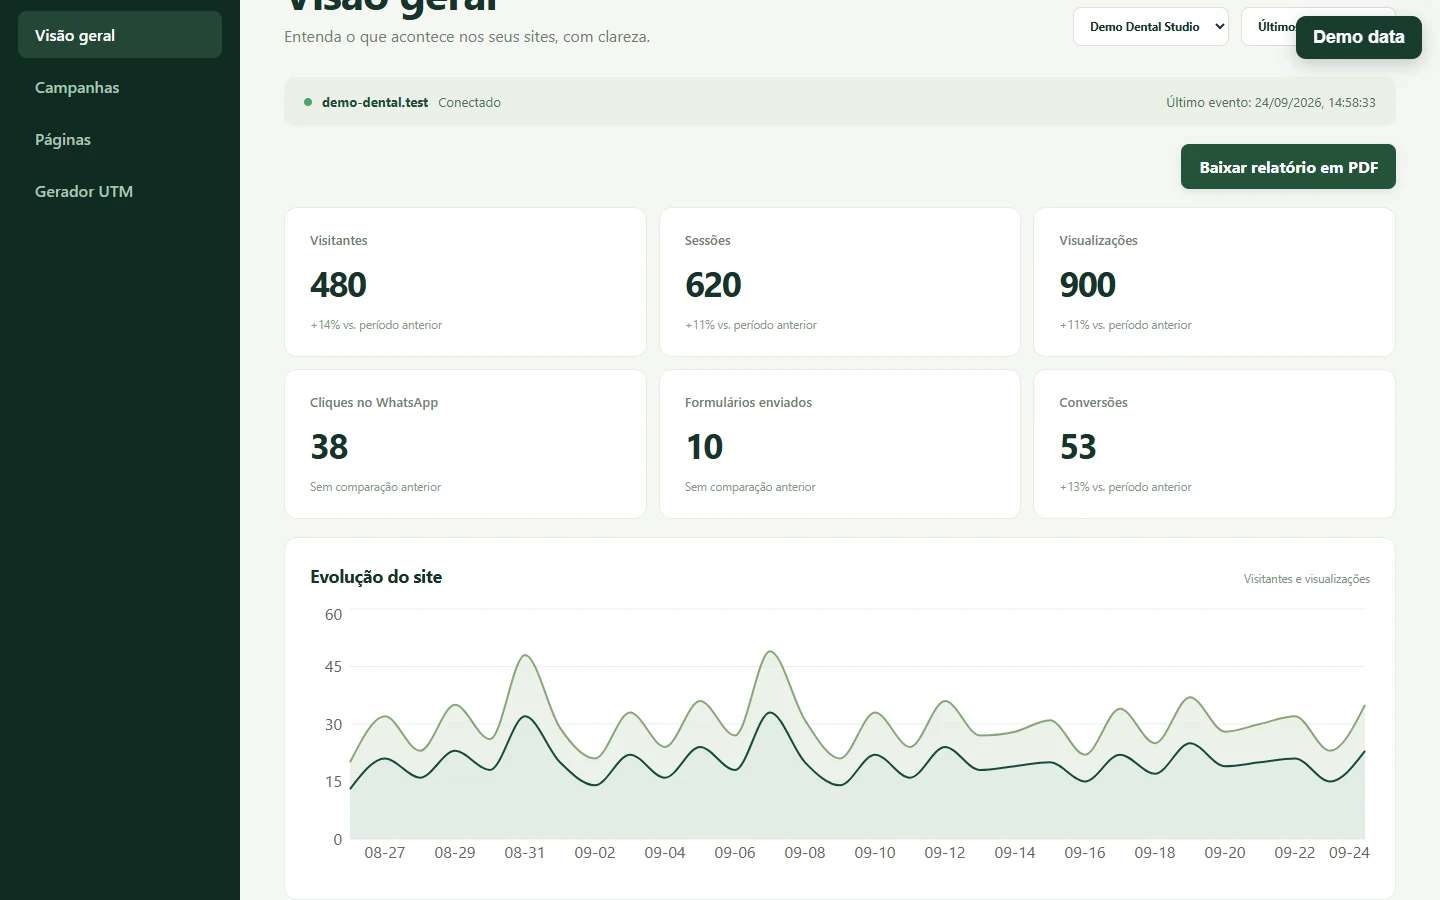Expand the Demo Dental Studio site dropdown

point(1151,27)
